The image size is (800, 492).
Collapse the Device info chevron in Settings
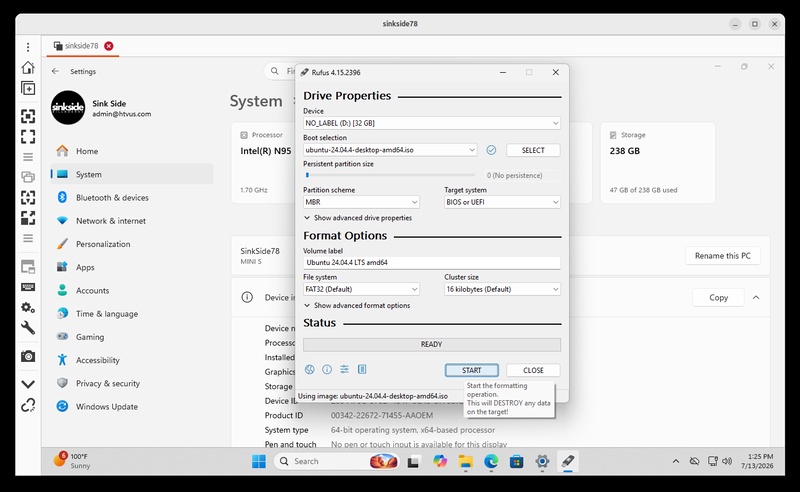(756, 298)
